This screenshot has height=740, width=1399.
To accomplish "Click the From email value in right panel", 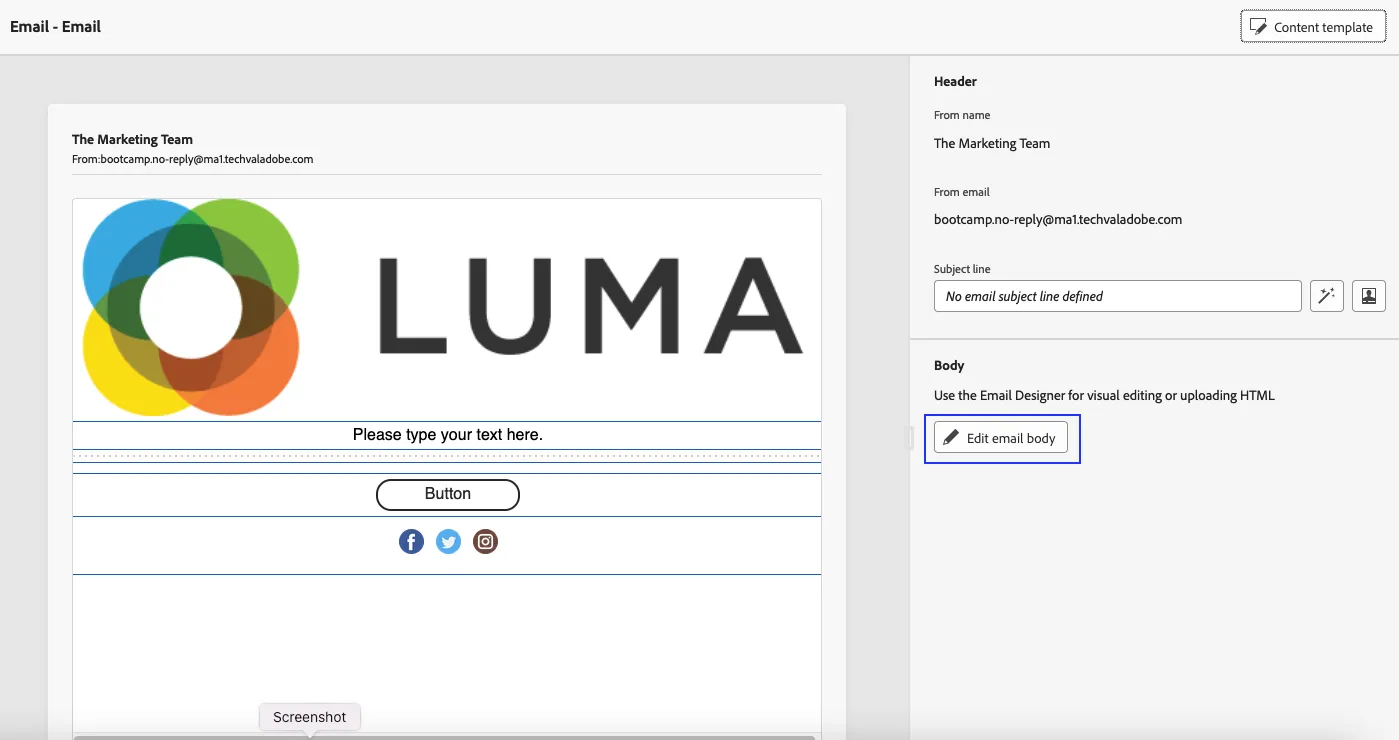I will [x=1058, y=219].
